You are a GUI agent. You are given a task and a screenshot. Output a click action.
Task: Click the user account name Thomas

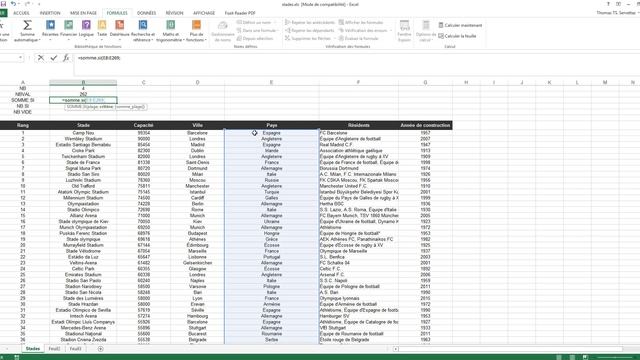click(616, 13)
